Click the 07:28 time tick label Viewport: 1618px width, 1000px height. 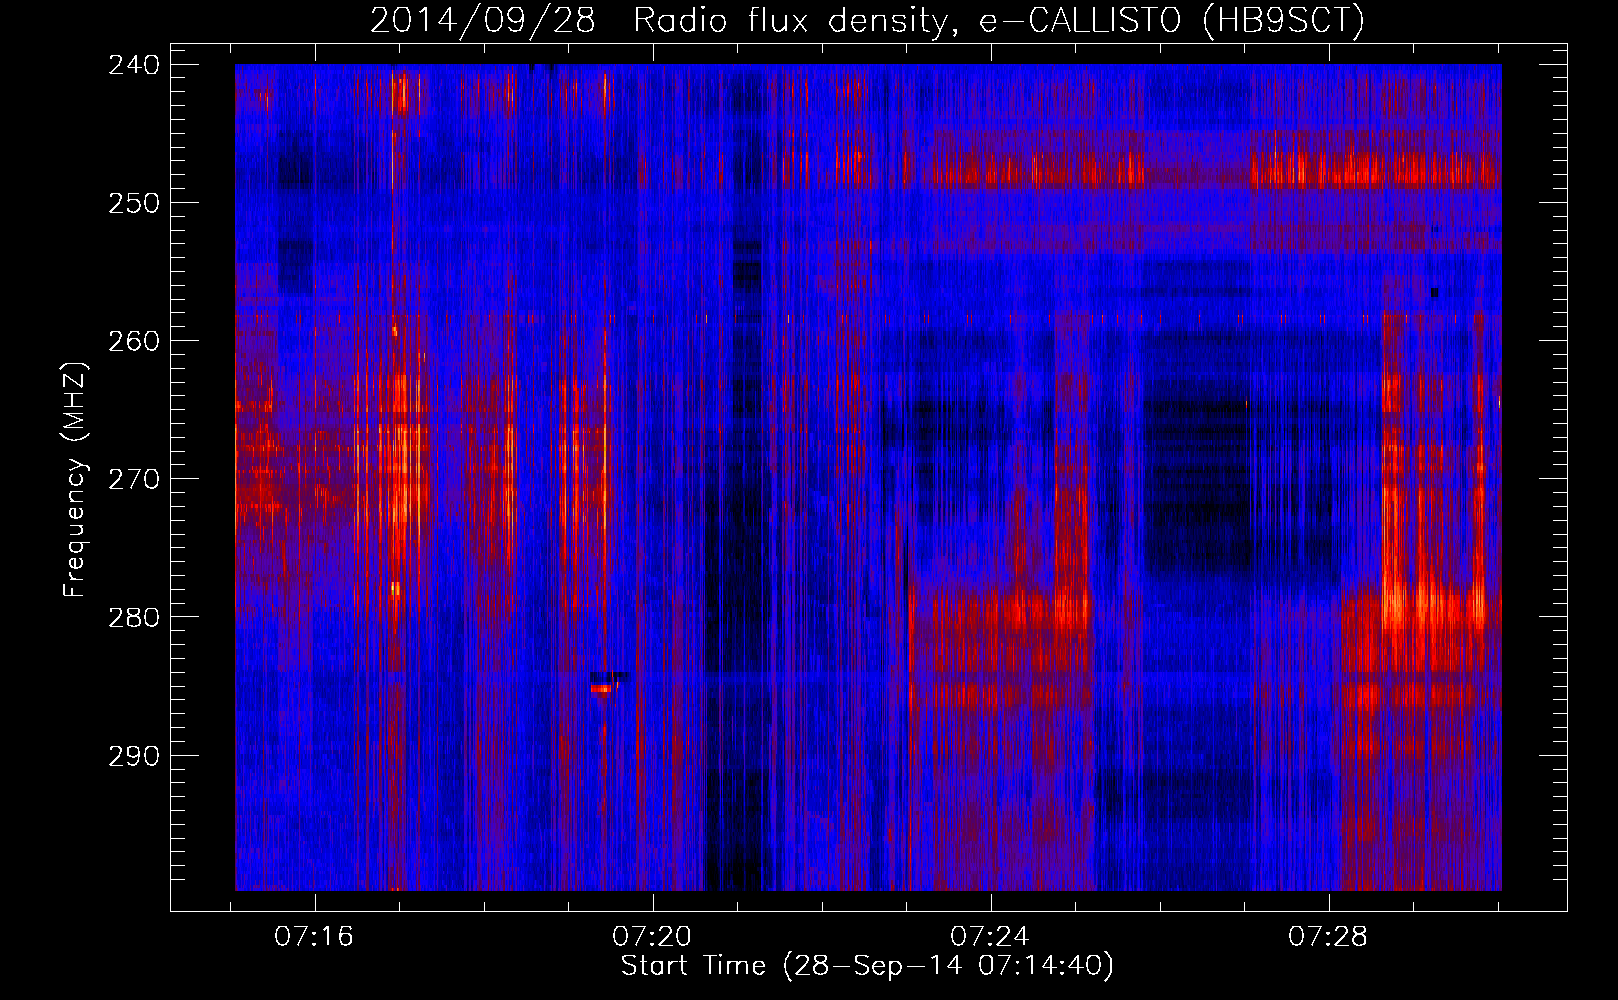pyautogui.click(x=1328, y=937)
